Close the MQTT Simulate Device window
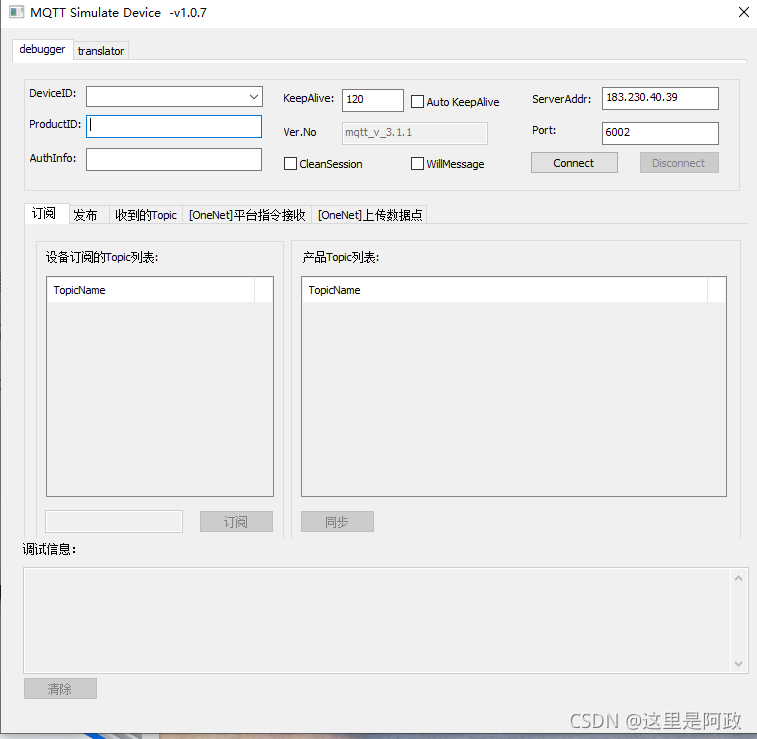 (x=744, y=12)
